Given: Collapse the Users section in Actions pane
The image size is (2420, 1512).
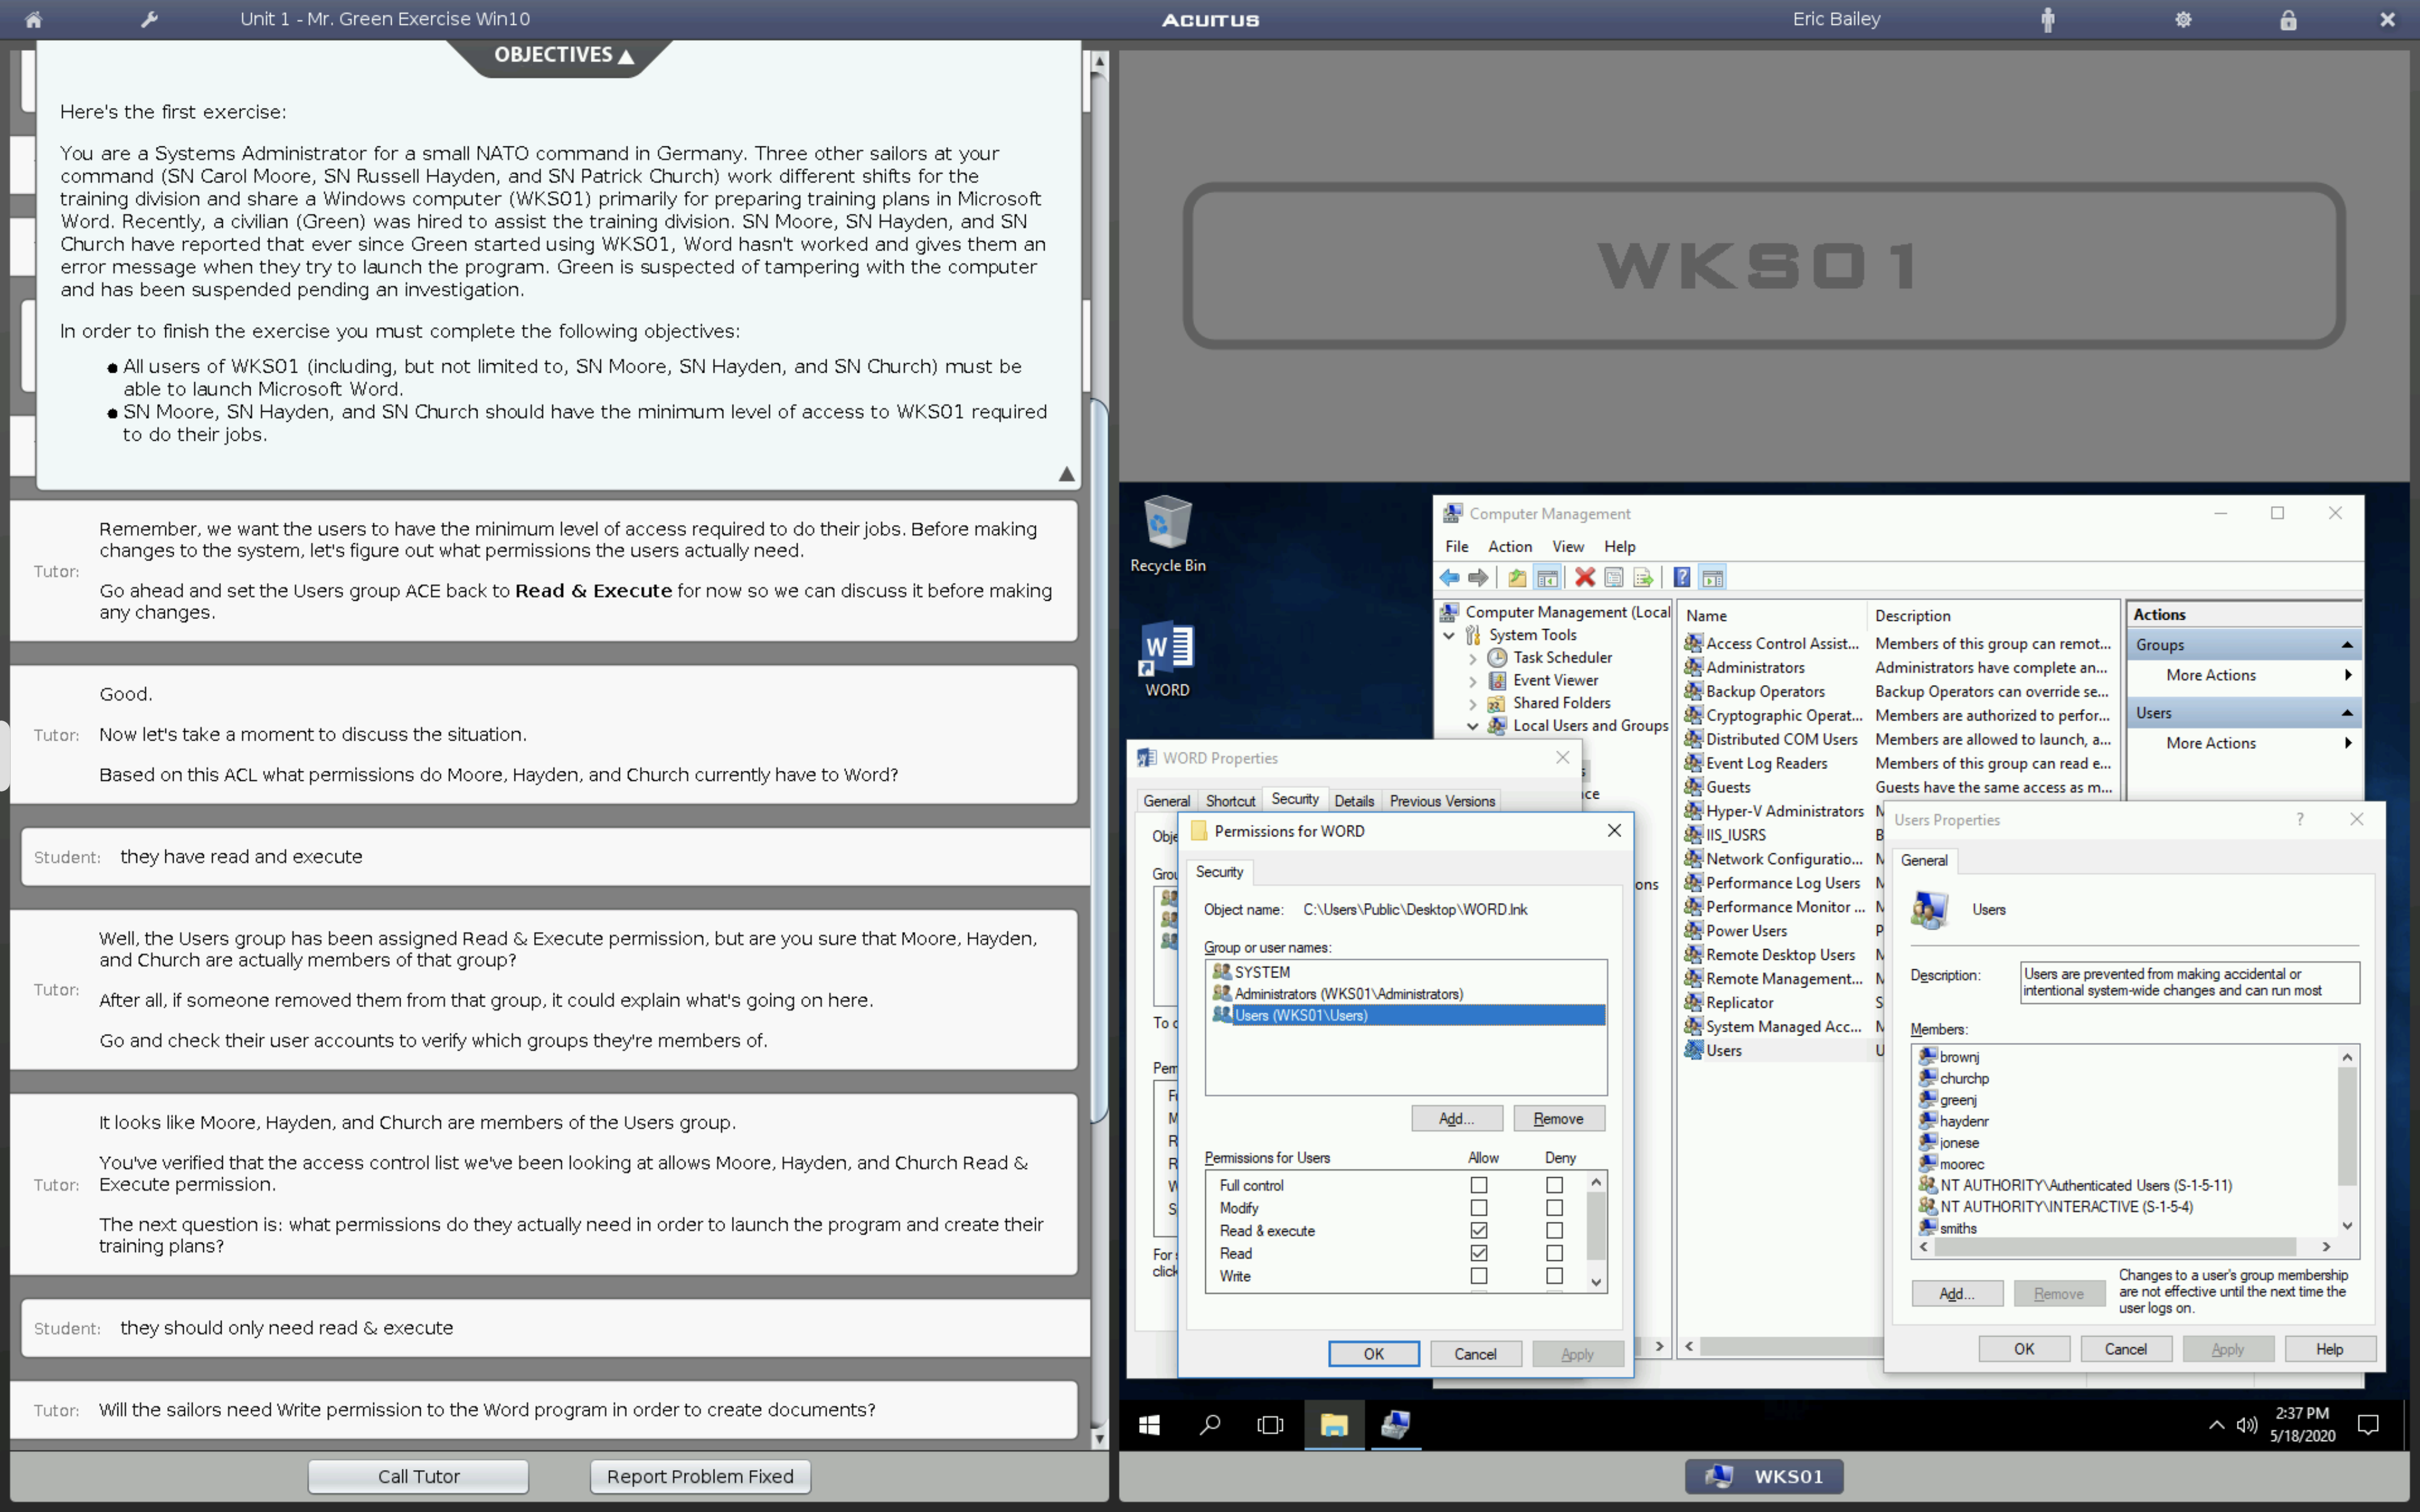Looking at the screenshot, I should click(x=2346, y=713).
